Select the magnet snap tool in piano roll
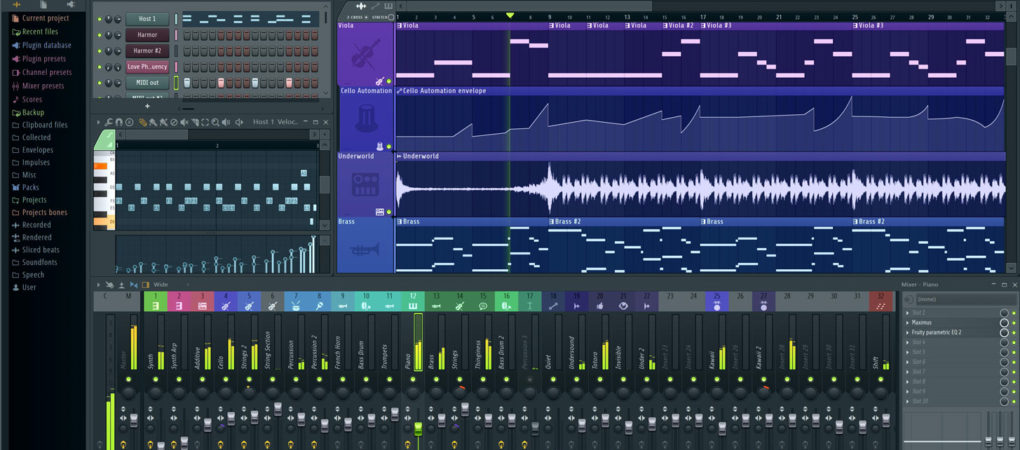Image resolution: width=1020 pixels, height=450 pixels. pyautogui.click(x=118, y=122)
